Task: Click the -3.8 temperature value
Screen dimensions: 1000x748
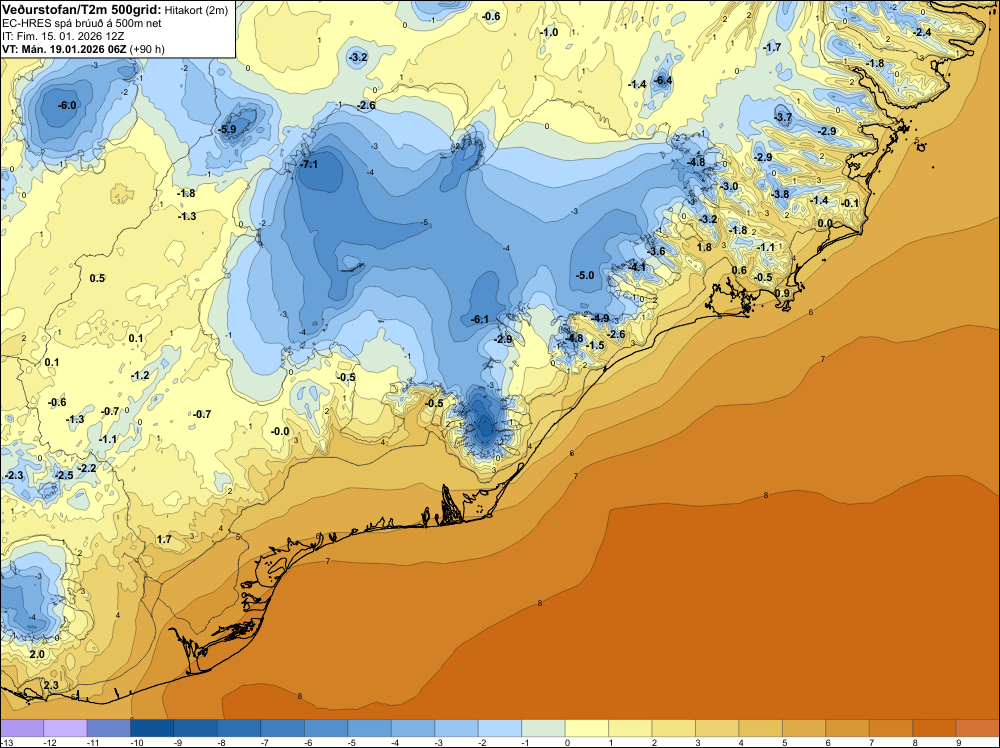Action: point(780,194)
